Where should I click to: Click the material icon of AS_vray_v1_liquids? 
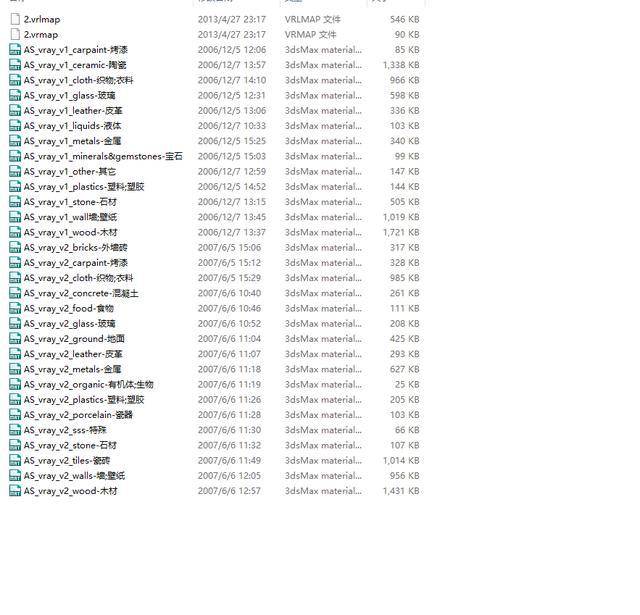[x=15, y=126]
